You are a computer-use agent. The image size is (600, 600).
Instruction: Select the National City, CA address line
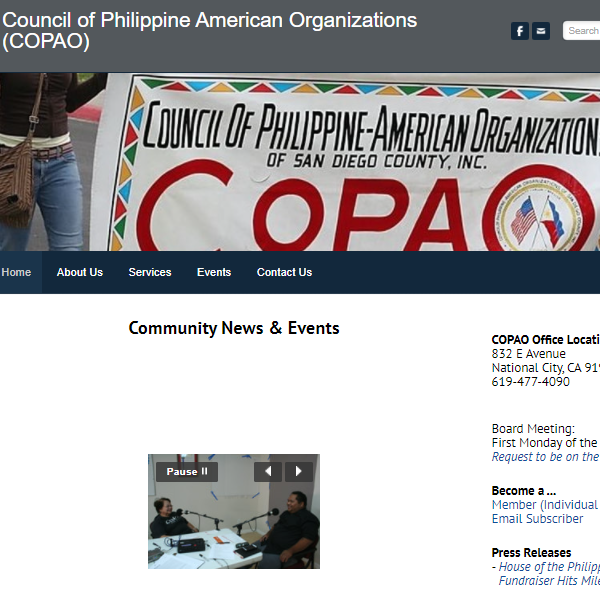546,368
